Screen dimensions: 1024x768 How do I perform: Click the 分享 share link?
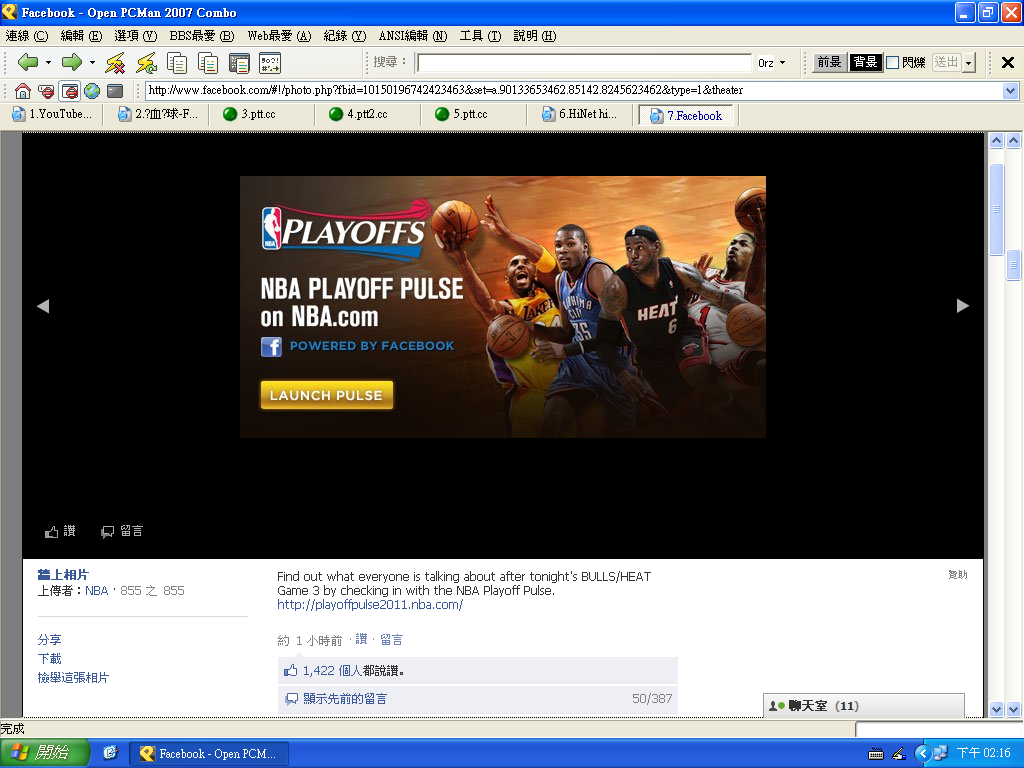pos(50,640)
